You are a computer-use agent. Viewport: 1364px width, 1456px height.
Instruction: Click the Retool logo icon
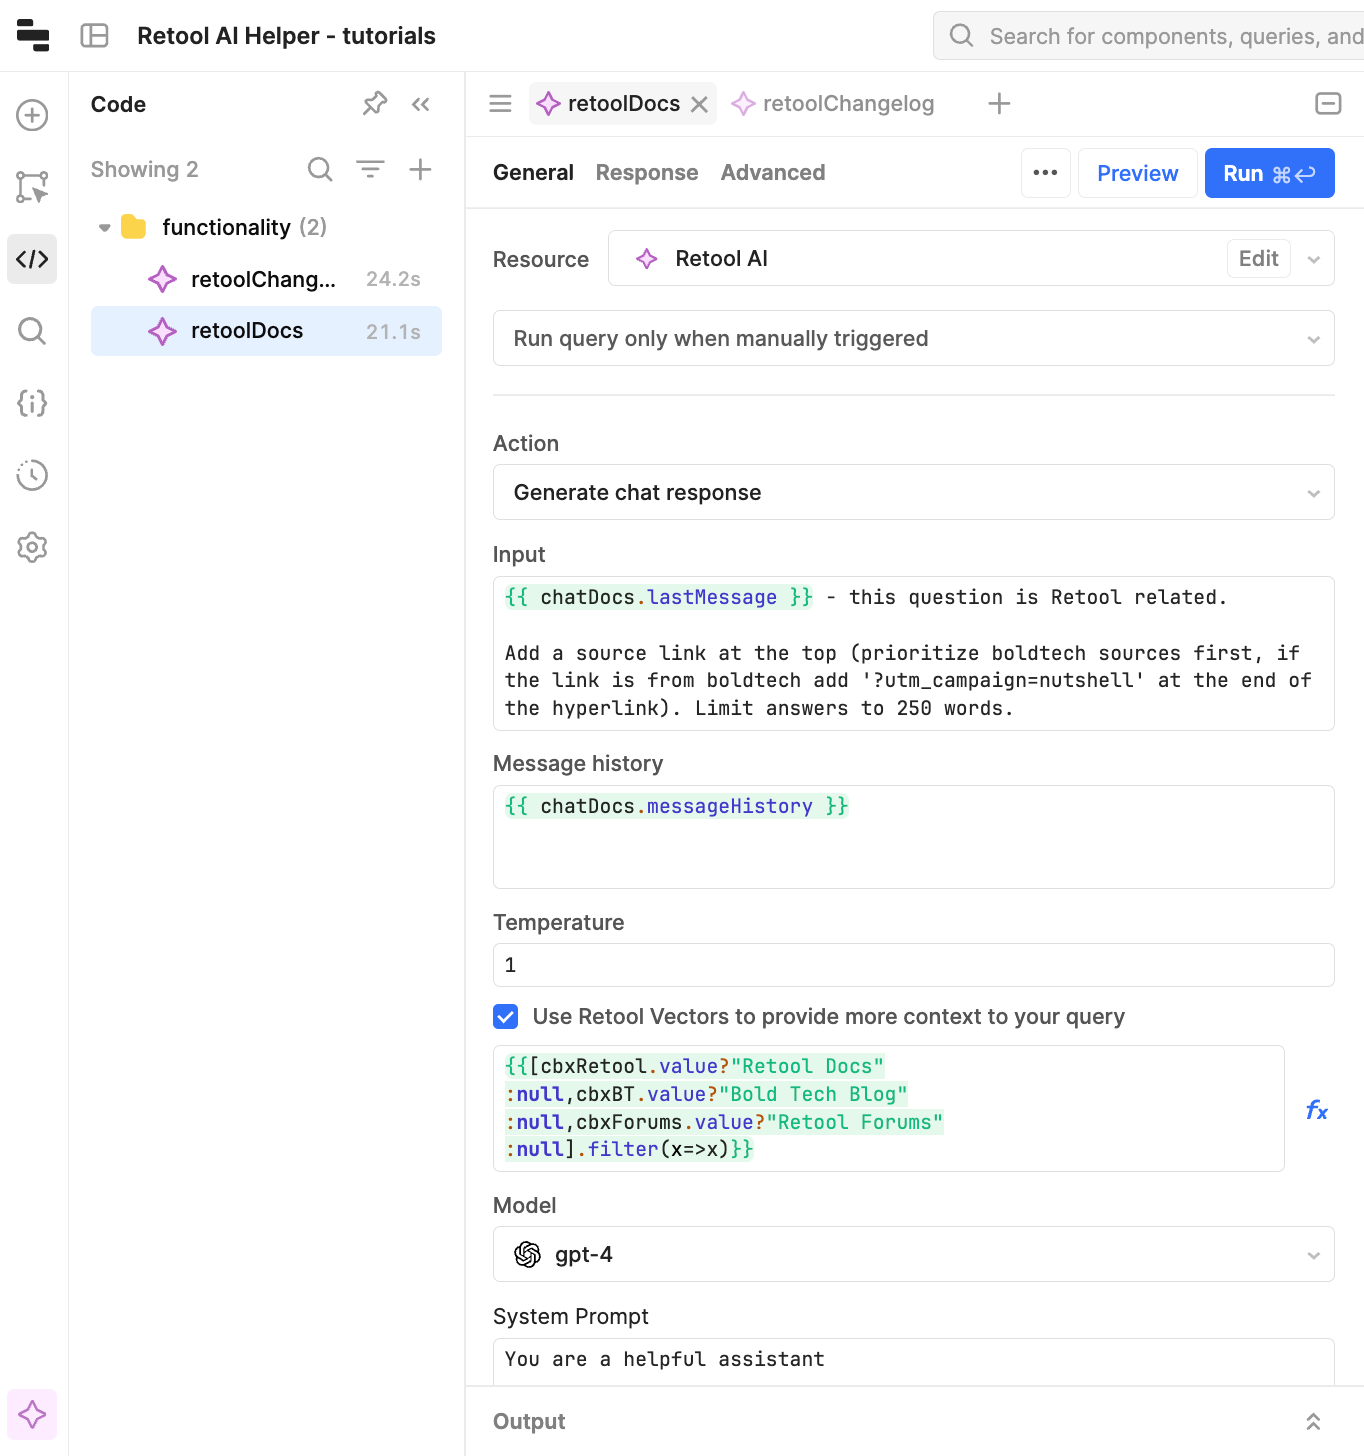pyautogui.click(x=33, y=35)
